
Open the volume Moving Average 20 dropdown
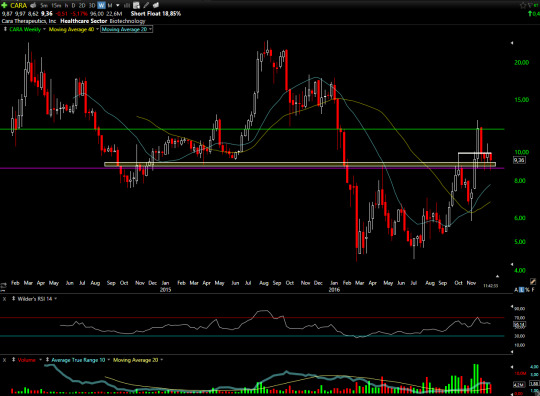pos(162,360)
